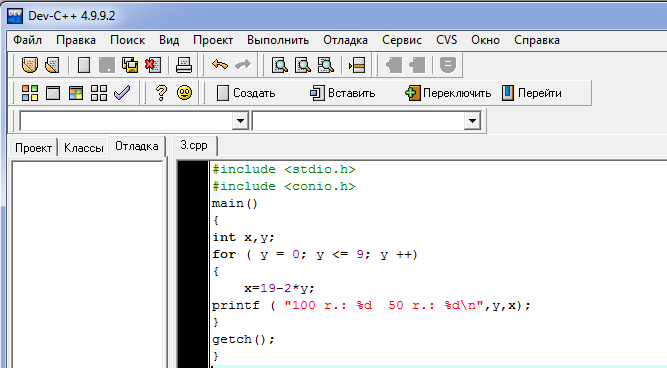The image size is (667, 368).
Task: Click the Run window icon
Action: click(x=53, y=93)
